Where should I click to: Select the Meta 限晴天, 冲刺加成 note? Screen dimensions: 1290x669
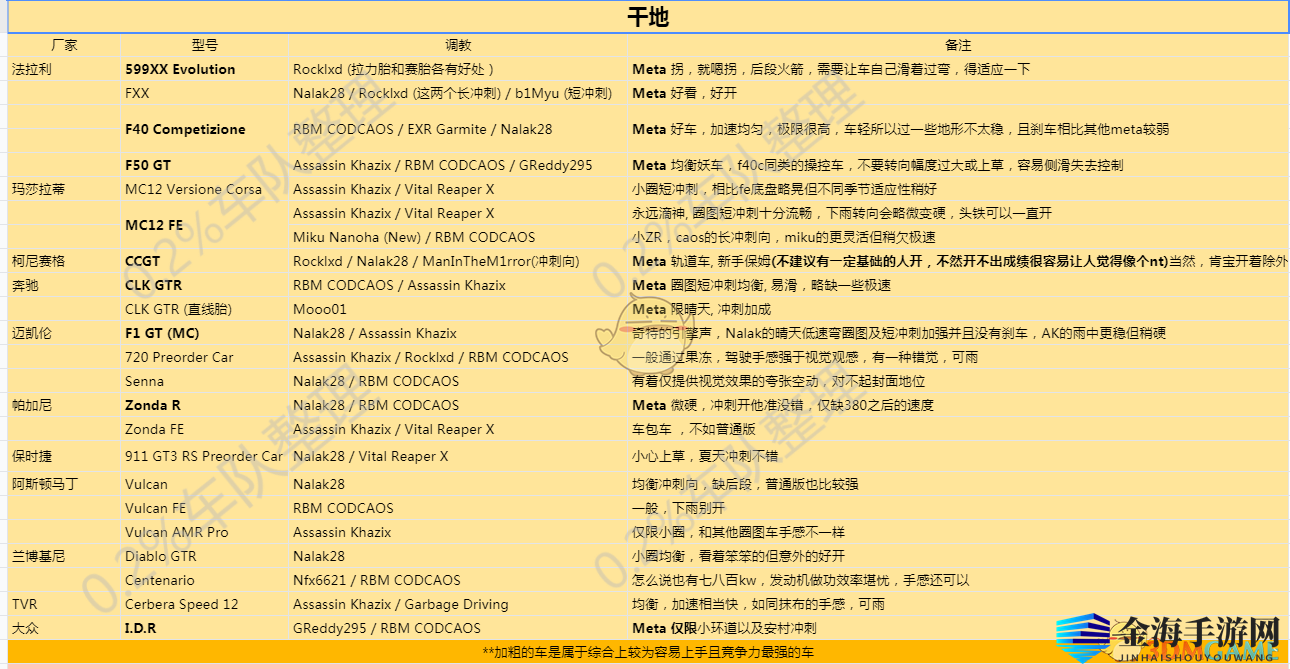pos(958,309)
